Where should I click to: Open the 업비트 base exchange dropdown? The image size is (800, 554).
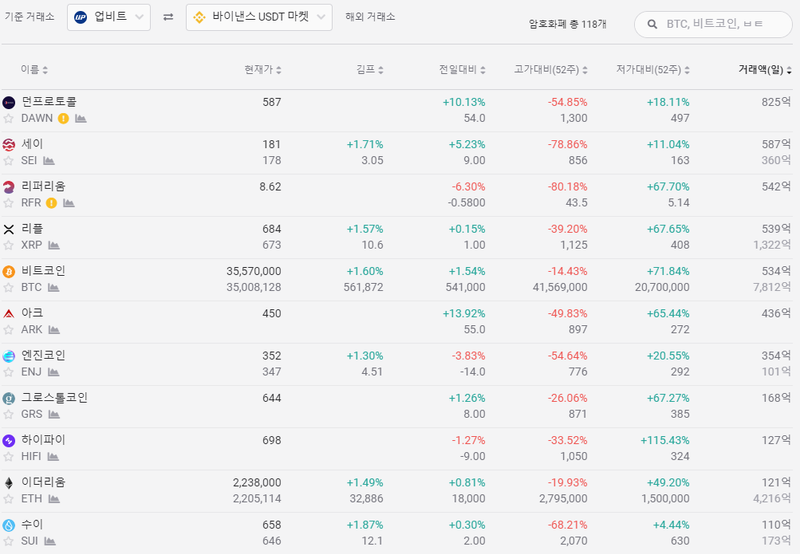(x=109, y=17)
